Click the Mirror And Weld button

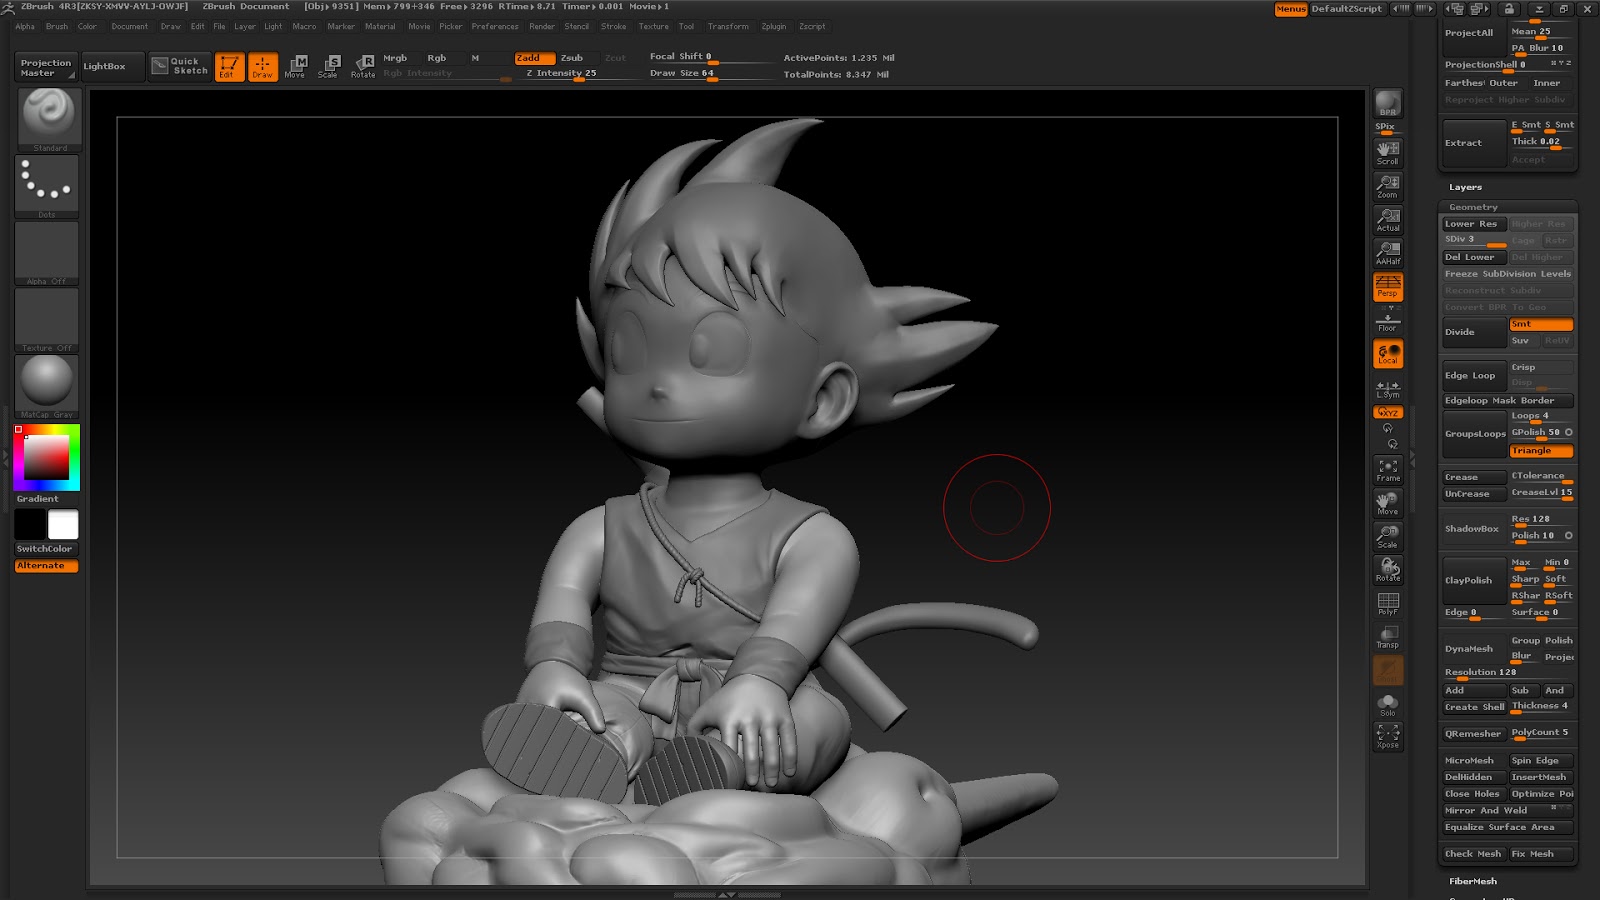point(1508,811)
